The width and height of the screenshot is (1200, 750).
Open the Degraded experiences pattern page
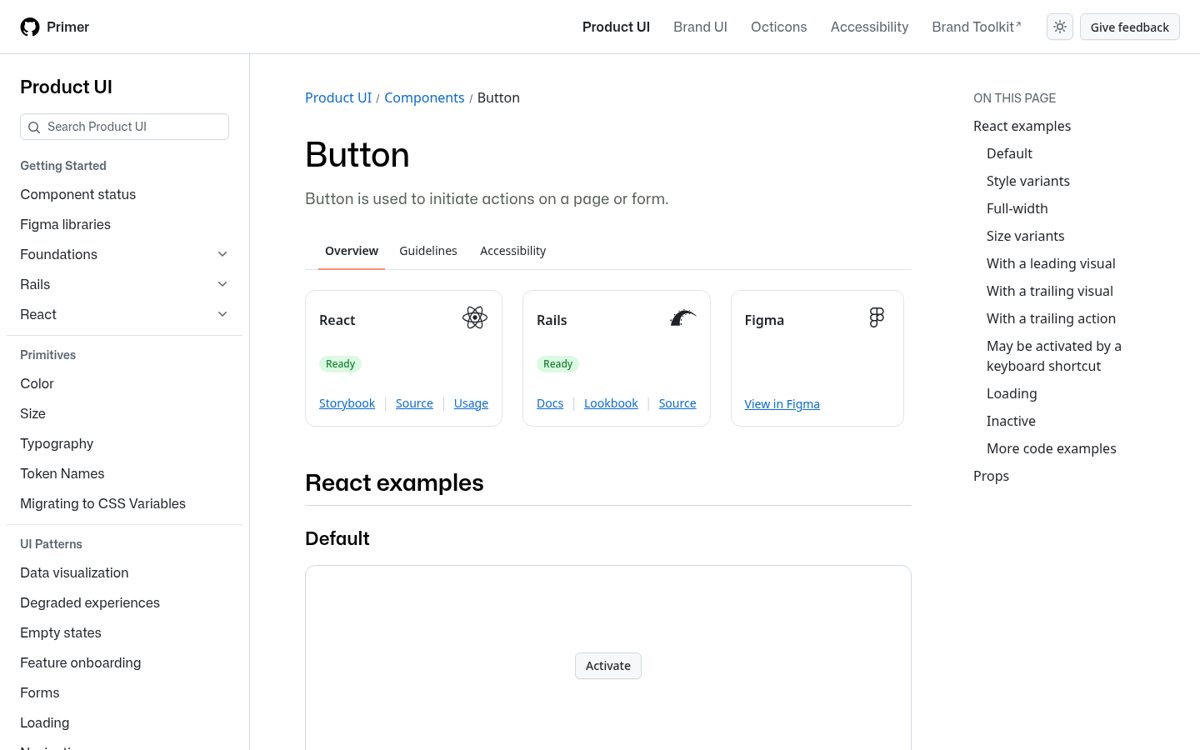(90, 603)
